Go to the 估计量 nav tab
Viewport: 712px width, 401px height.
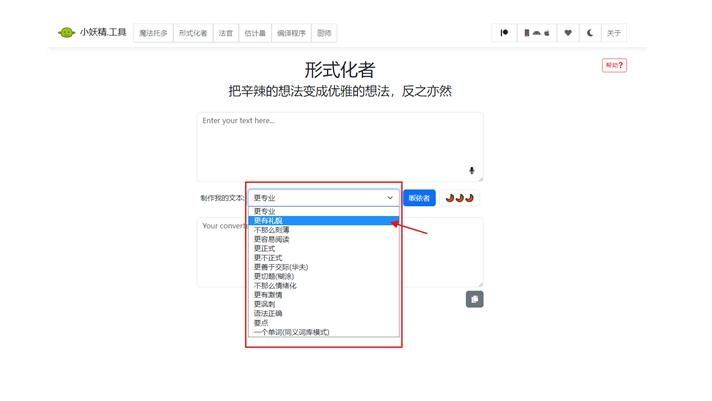(255, 33)
